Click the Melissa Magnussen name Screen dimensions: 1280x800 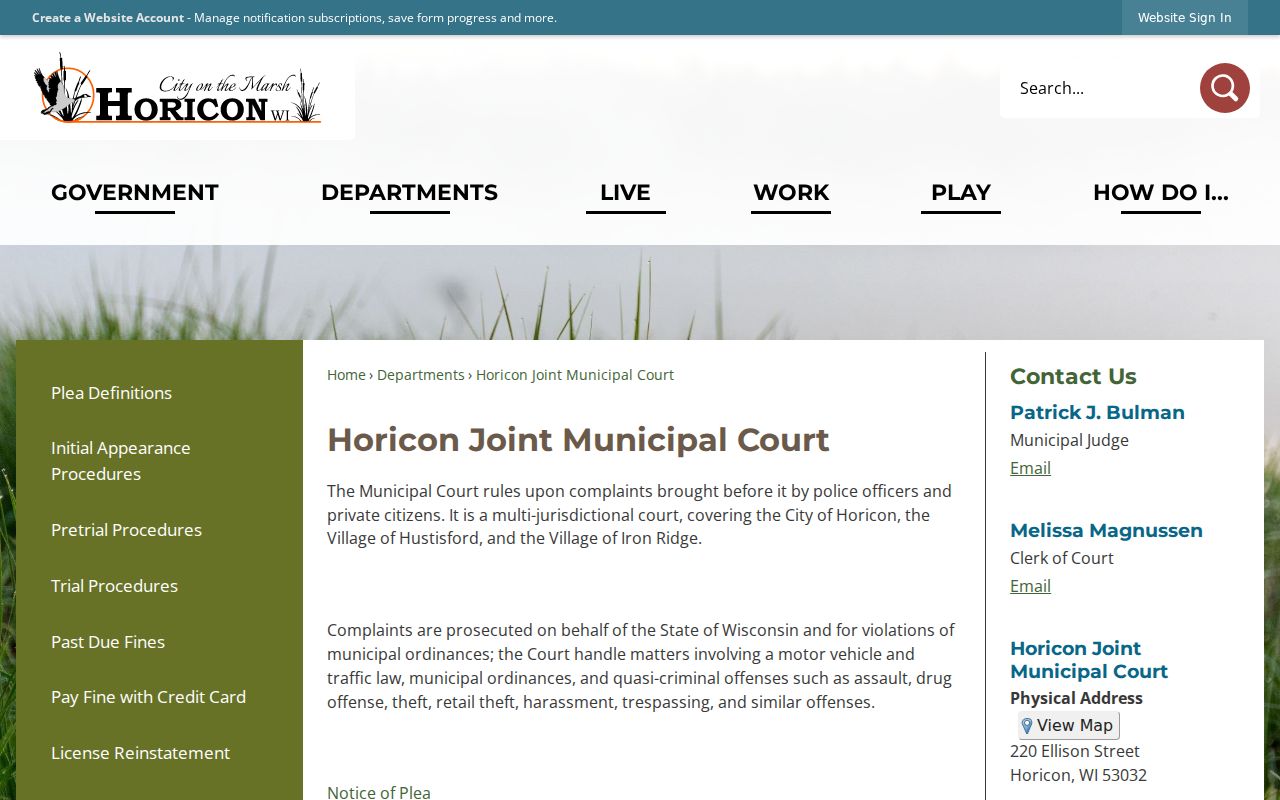point(1106,530)
